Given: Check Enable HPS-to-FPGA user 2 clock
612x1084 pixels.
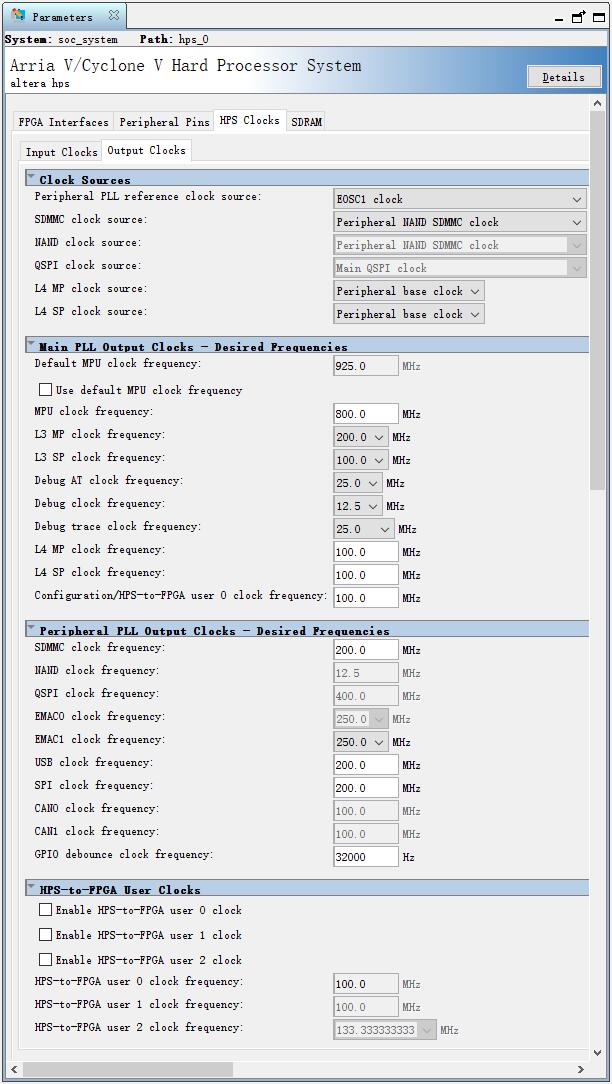Looking at the screenshot, I should coord(46,960).
